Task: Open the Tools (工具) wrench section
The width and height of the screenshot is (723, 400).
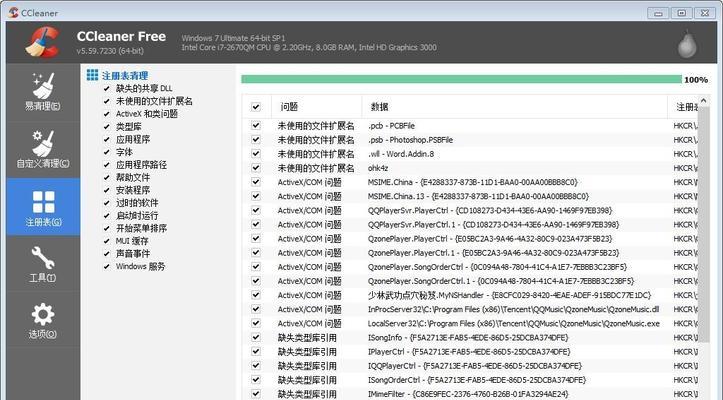Action: [43, 264]
